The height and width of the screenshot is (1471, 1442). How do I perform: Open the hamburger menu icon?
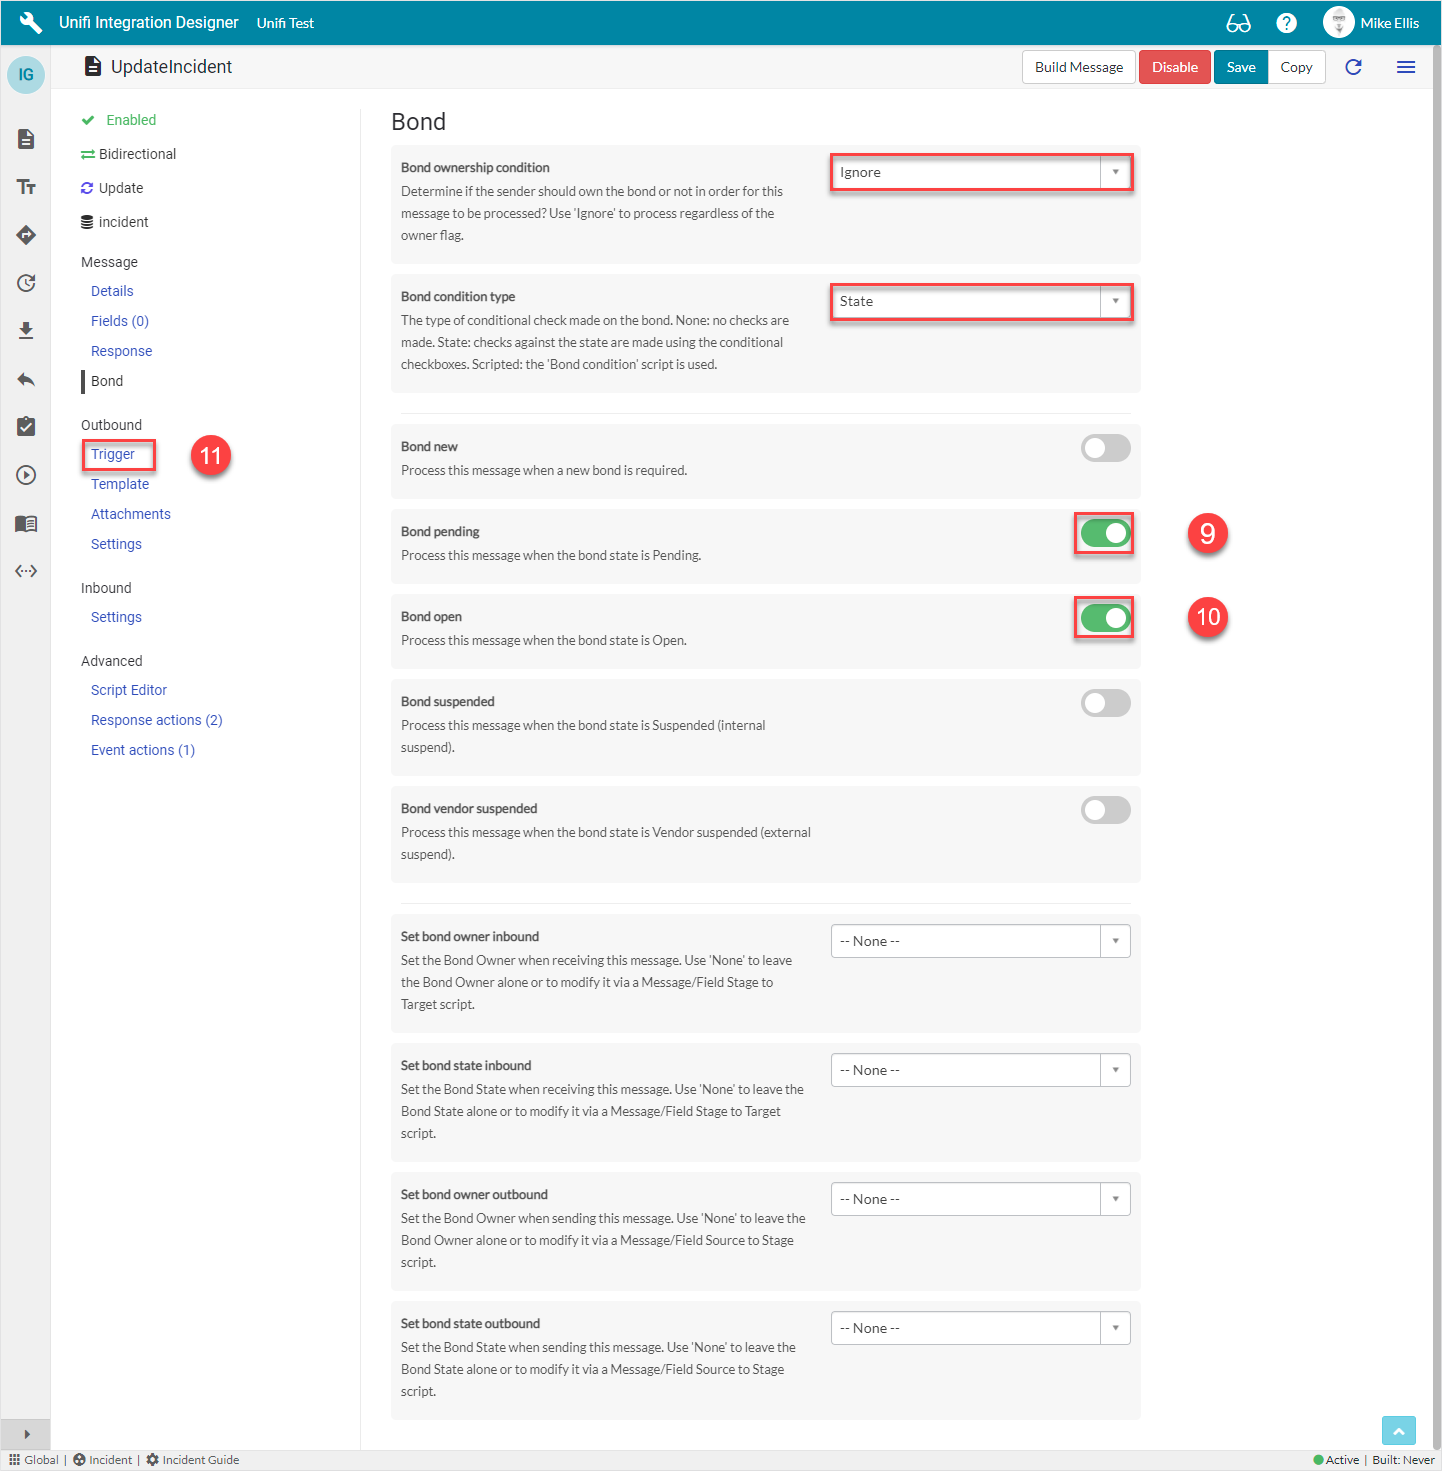pyautogui.click(x=1405, y=67)
